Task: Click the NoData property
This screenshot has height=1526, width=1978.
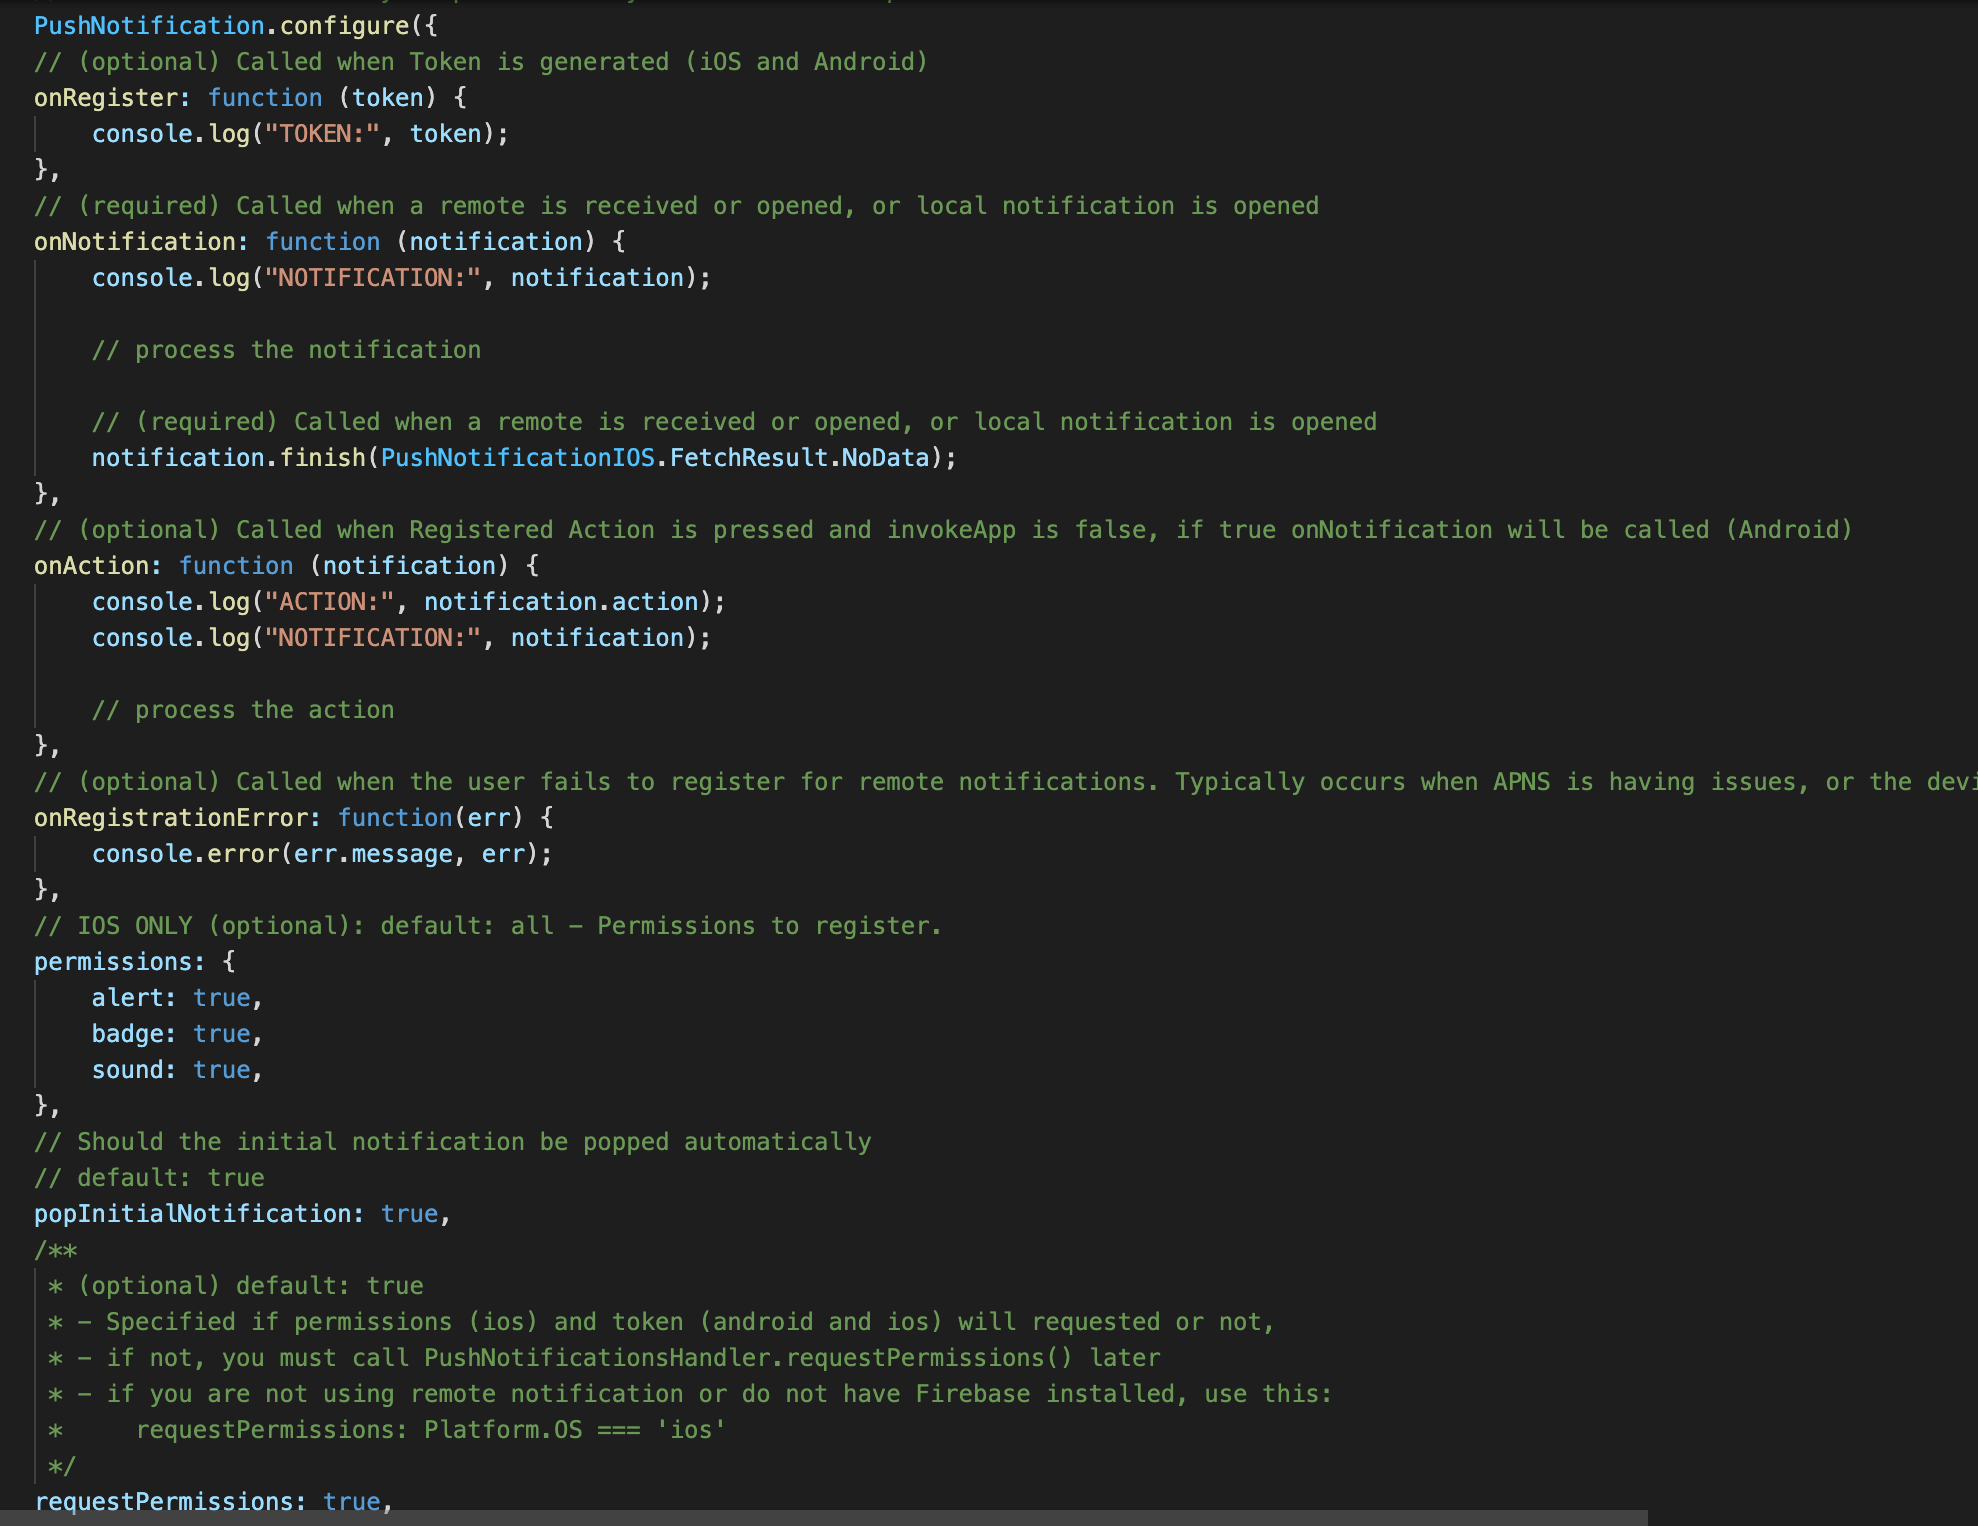Action: pos(886,458)
